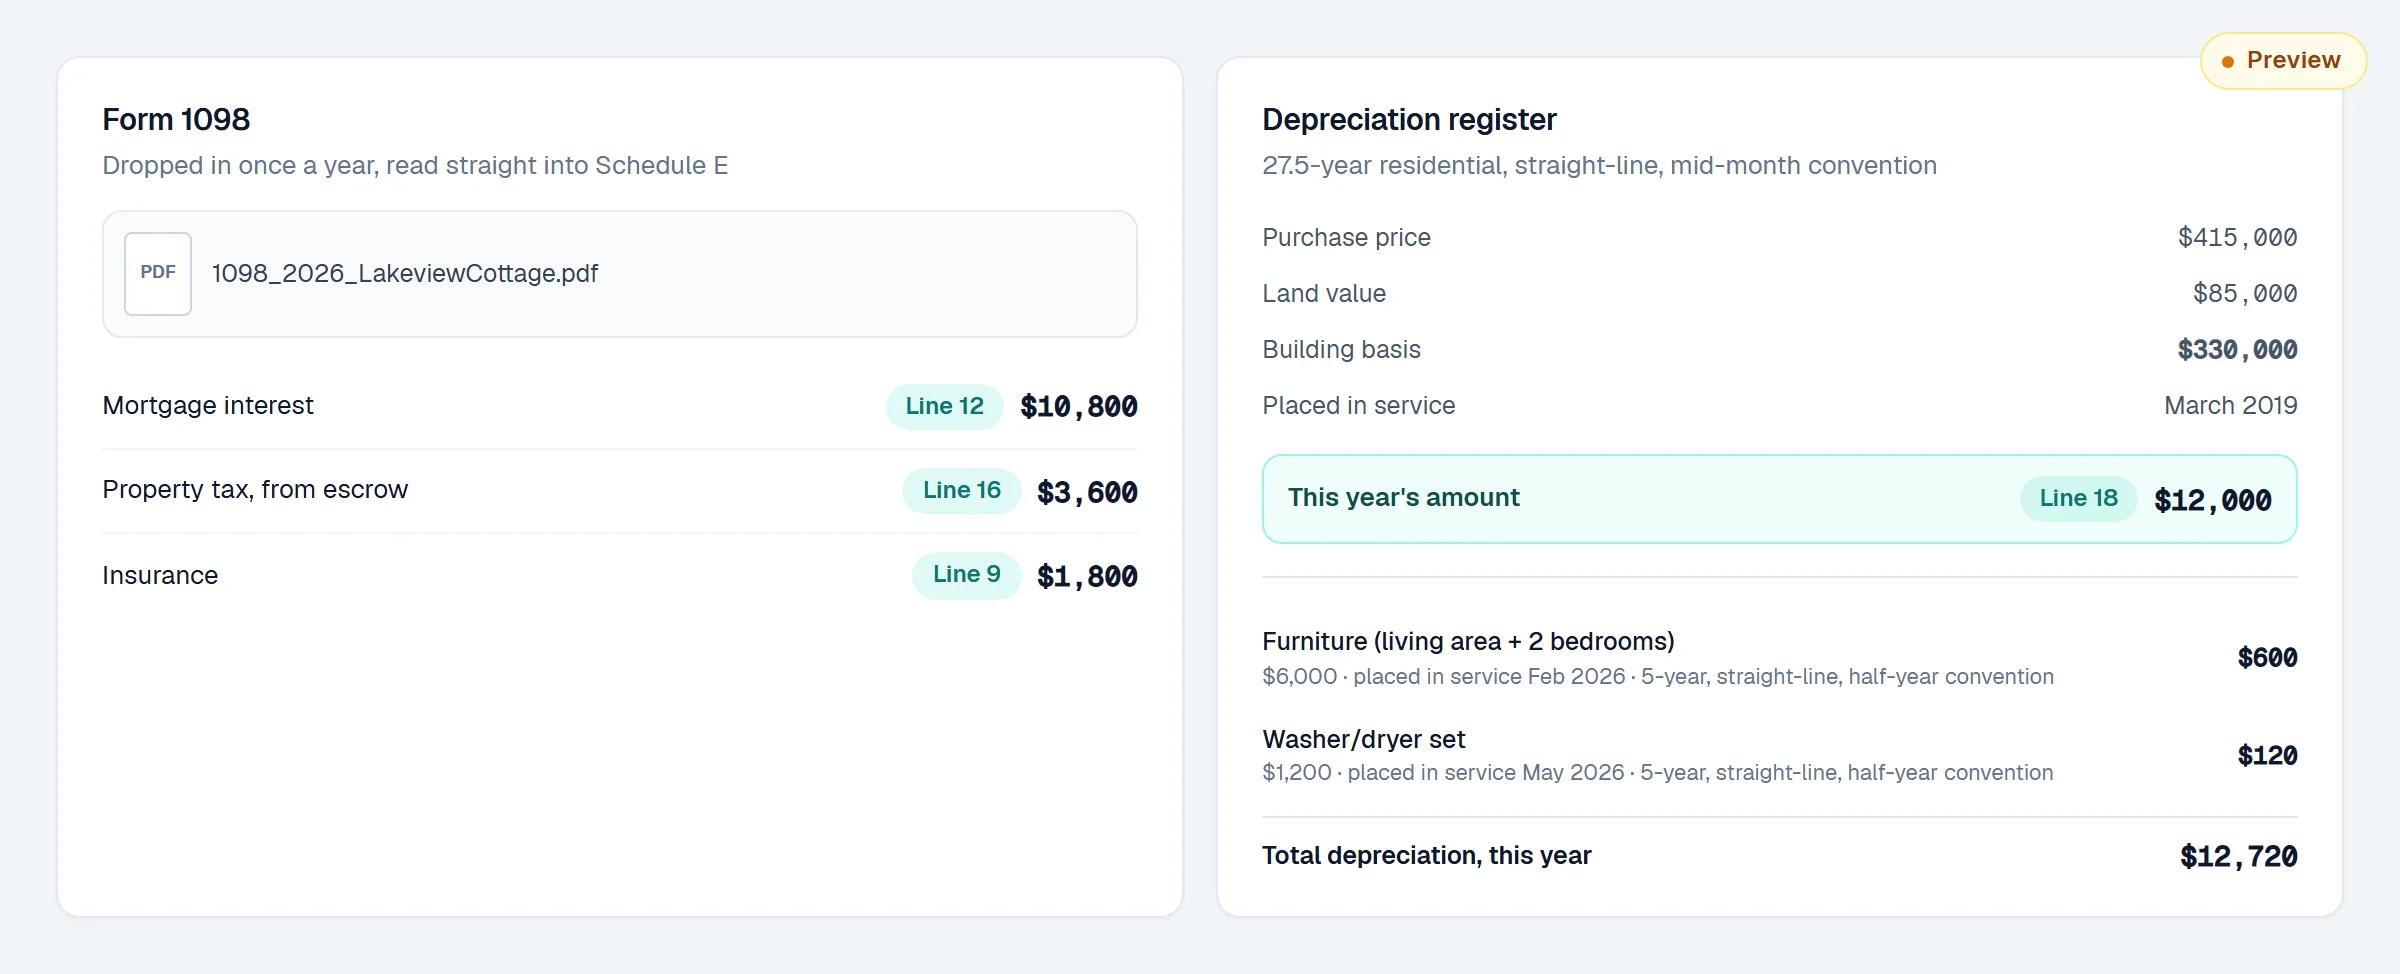Click the Depreciation register heading

pyautogui.click(x=1409, y=120)
